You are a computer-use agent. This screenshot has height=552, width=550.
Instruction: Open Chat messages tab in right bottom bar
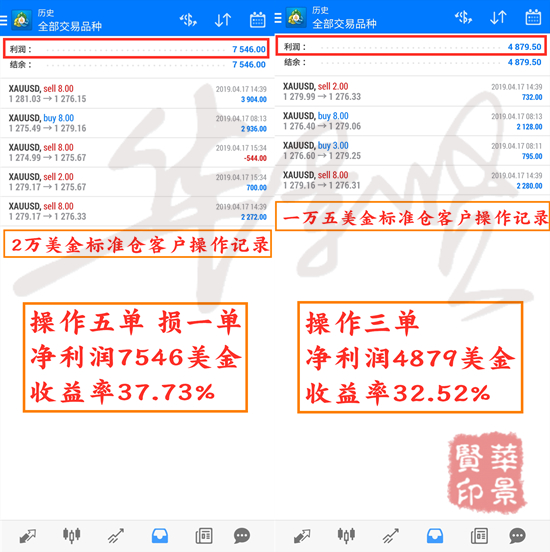(517, 536)
